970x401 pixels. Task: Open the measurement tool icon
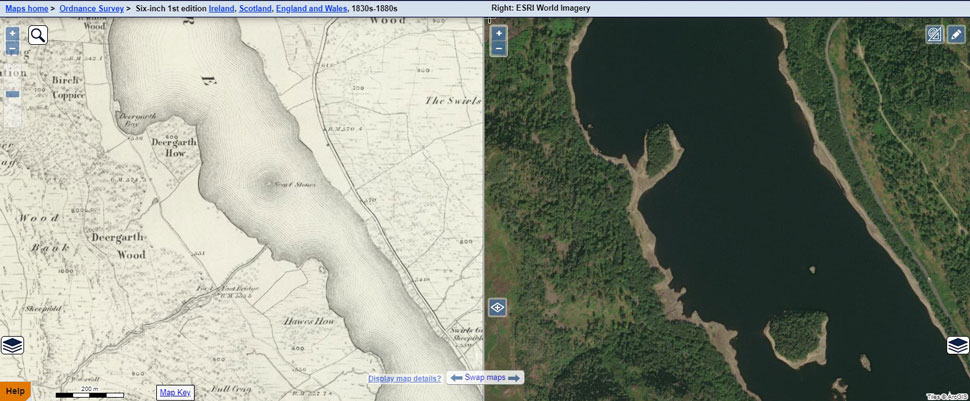[x=934, y=35]
